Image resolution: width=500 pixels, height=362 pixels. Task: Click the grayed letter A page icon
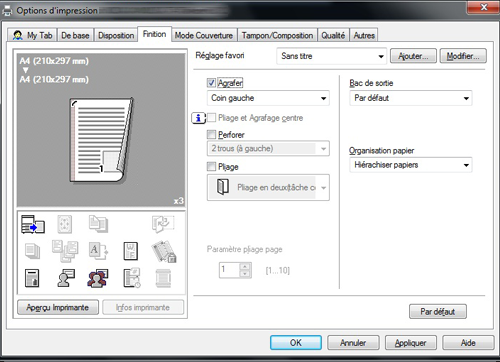[98, 251]
